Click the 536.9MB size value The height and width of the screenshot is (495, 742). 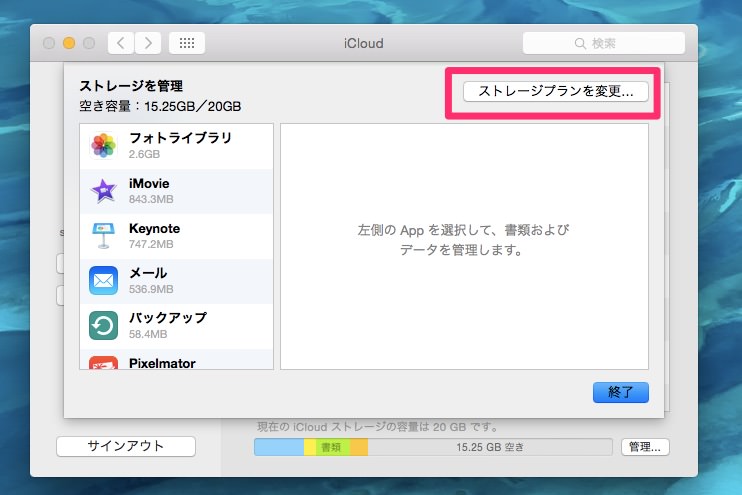[x=151, y=289]
